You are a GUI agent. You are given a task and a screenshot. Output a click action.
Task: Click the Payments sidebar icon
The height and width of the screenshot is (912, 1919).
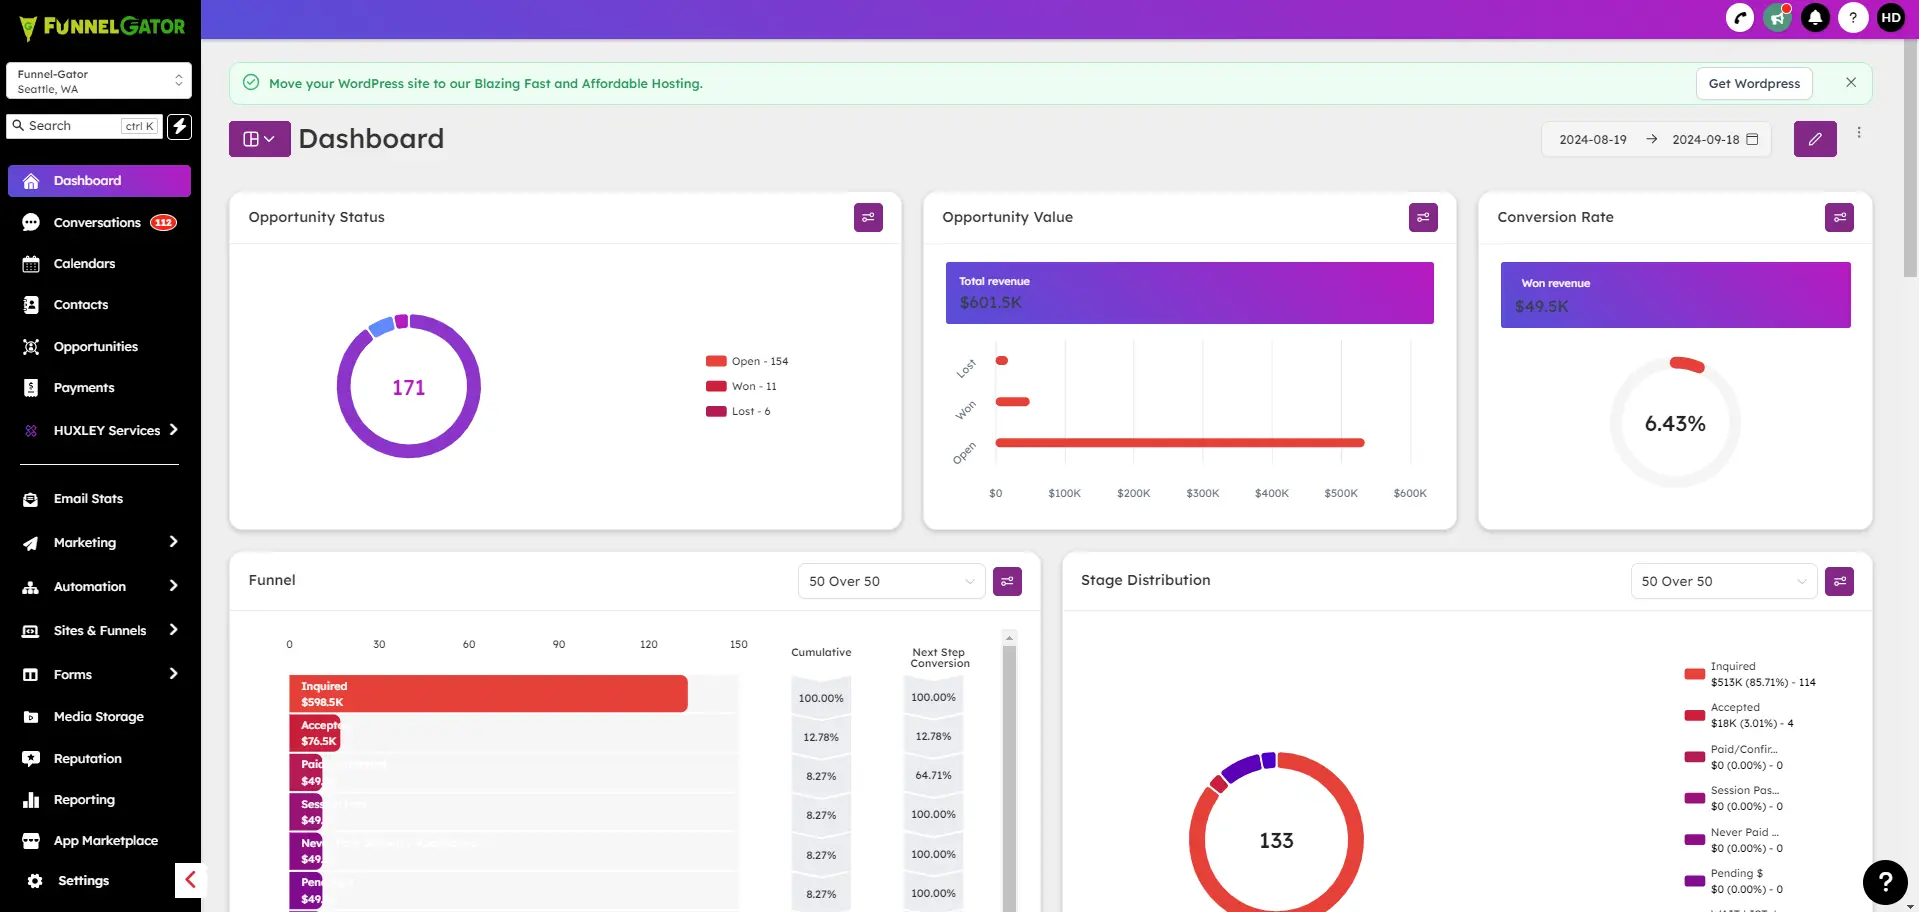click(31, 388)
